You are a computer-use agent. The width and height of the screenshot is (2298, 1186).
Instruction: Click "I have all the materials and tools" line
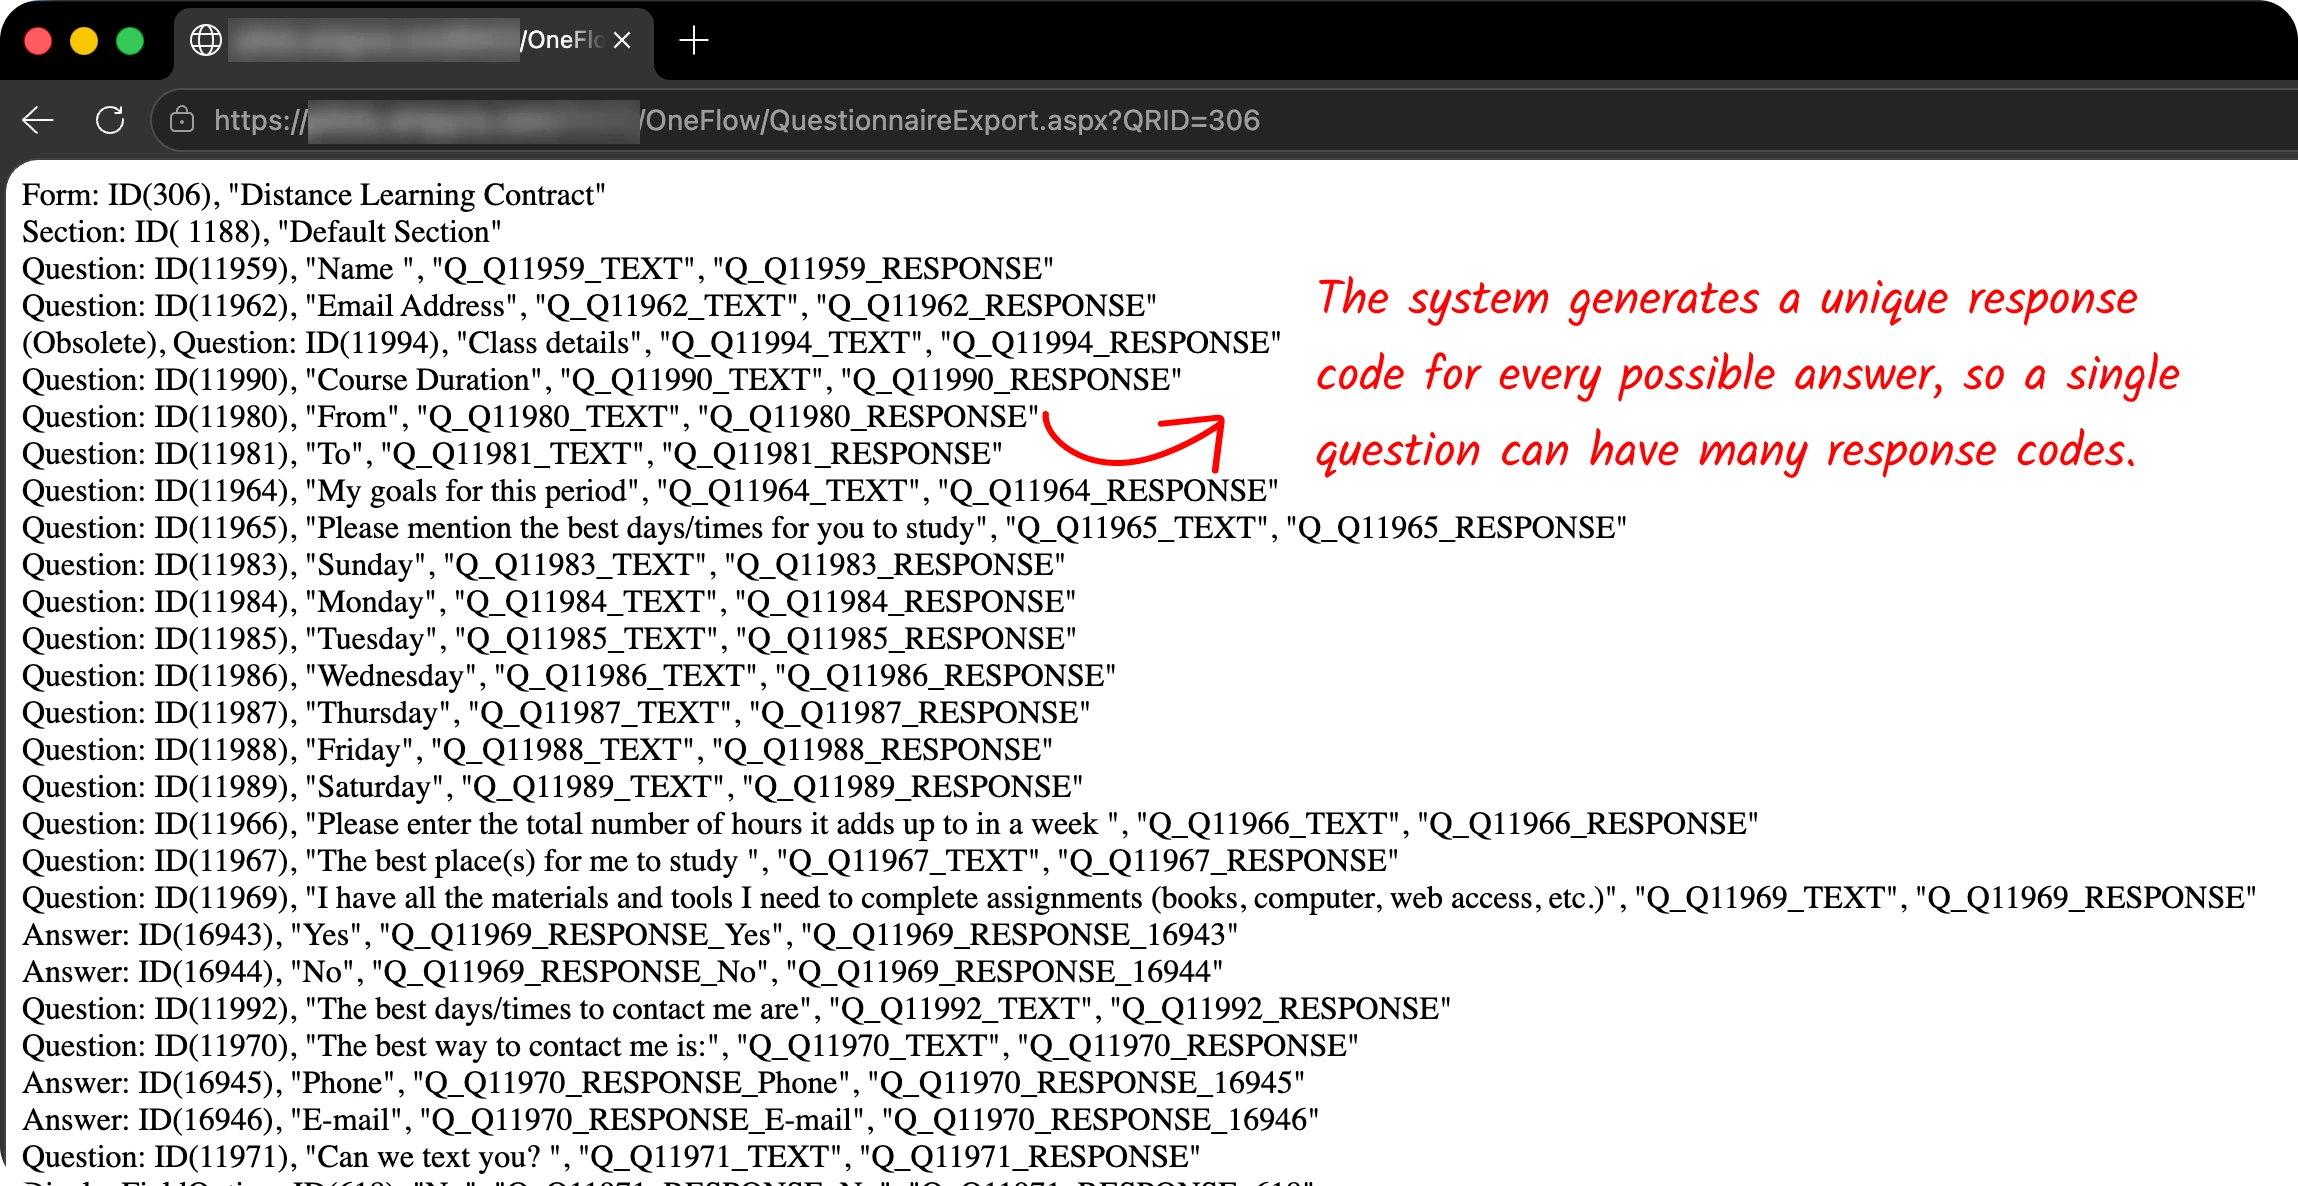(1139, 897)
